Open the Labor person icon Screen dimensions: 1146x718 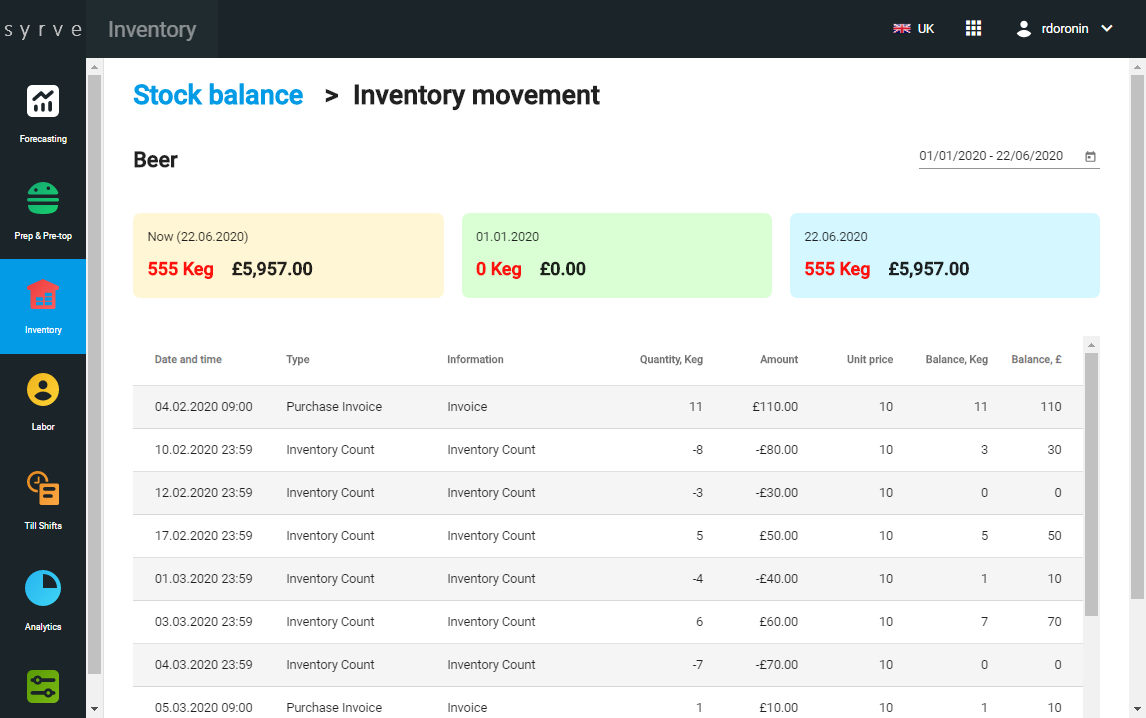click(x=43, y=391)
